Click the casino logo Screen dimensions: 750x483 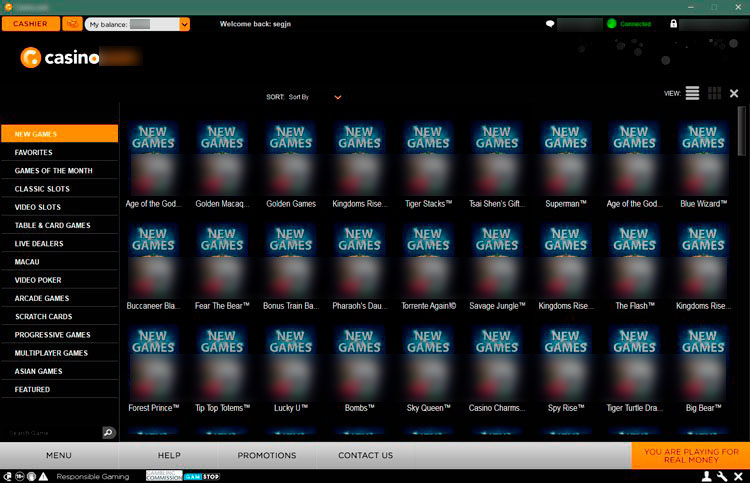[x=60, y=57]
